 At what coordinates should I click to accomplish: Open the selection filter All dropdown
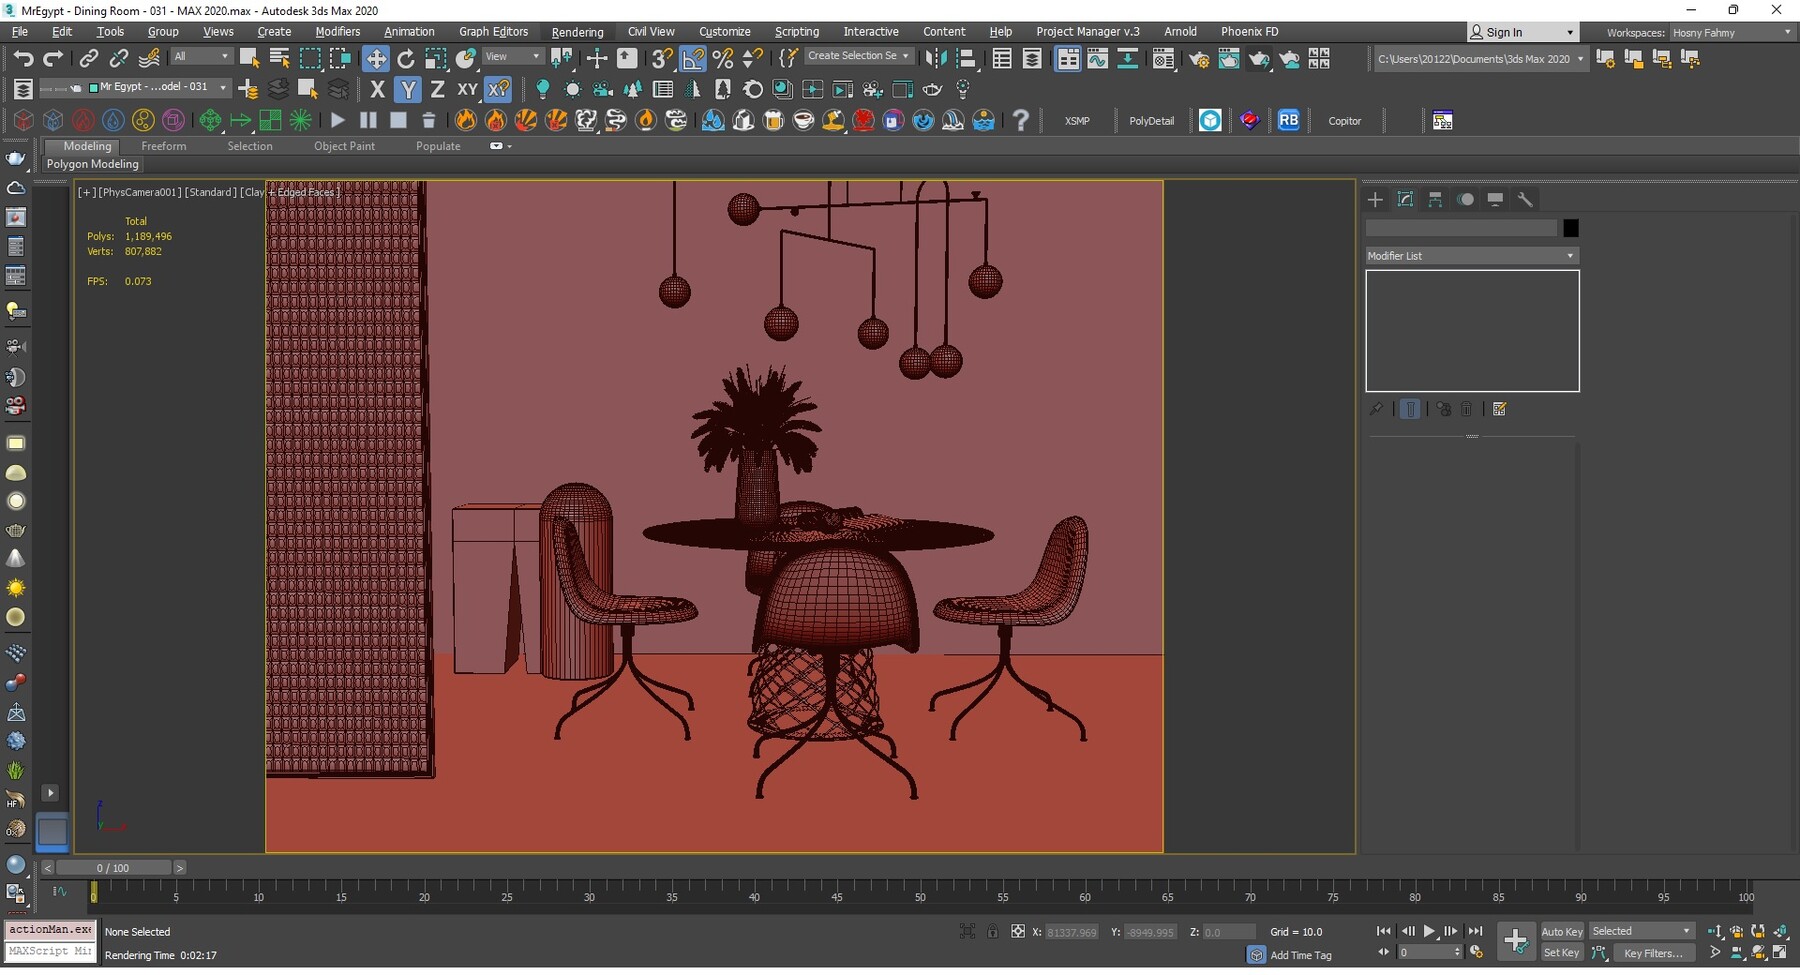(x=200, y=55)
